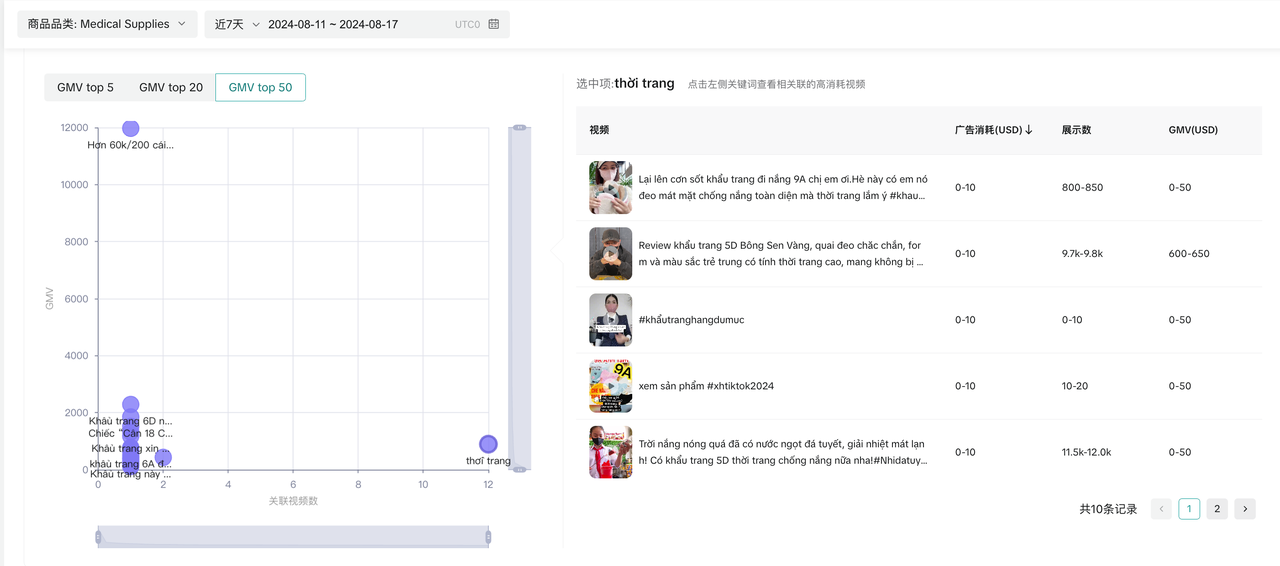Image resolution: width=1280 pixels, height=566 pixels.
Task: Select the GMV top 50 option
Action: click(x=260, y=88)
